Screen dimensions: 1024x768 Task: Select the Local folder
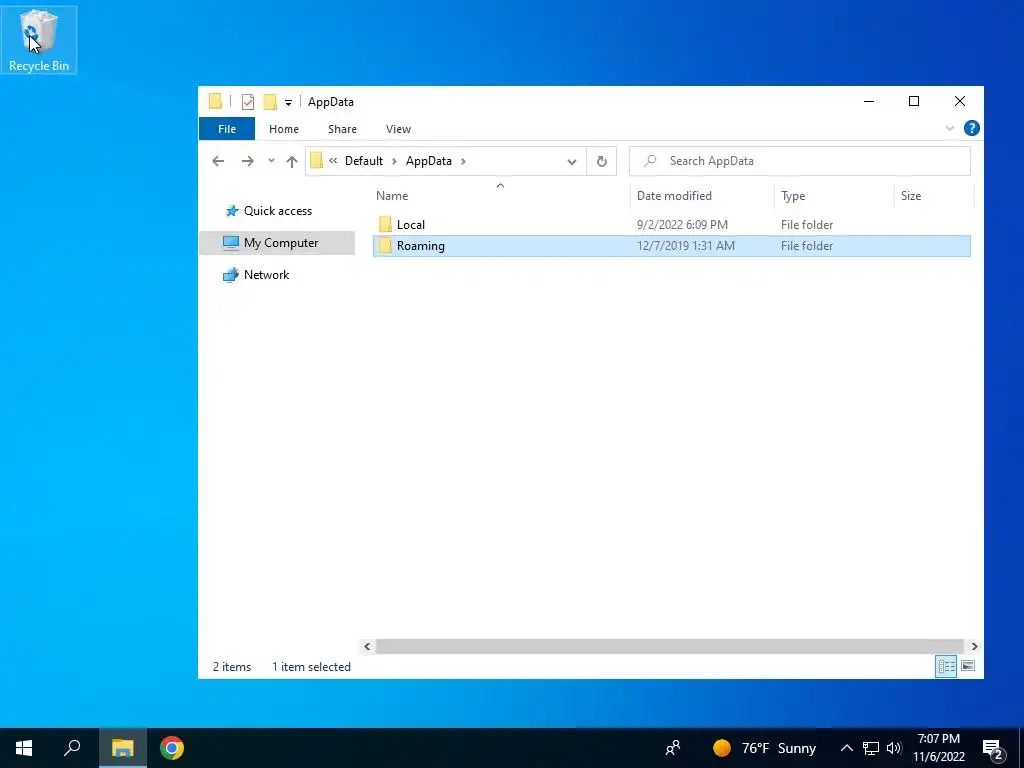point(671,225)
